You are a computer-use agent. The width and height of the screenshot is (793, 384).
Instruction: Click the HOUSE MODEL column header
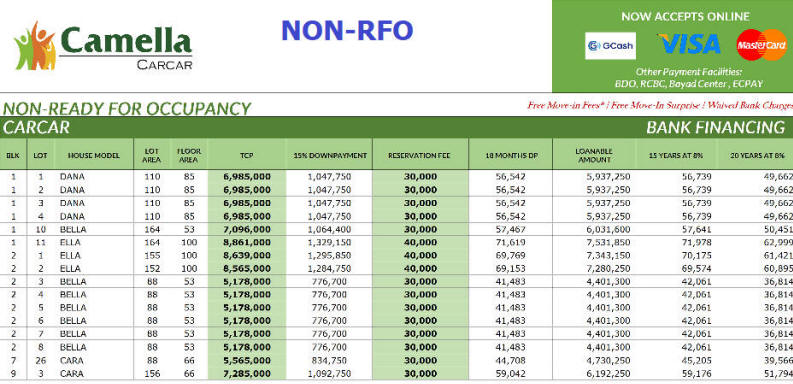94,155
